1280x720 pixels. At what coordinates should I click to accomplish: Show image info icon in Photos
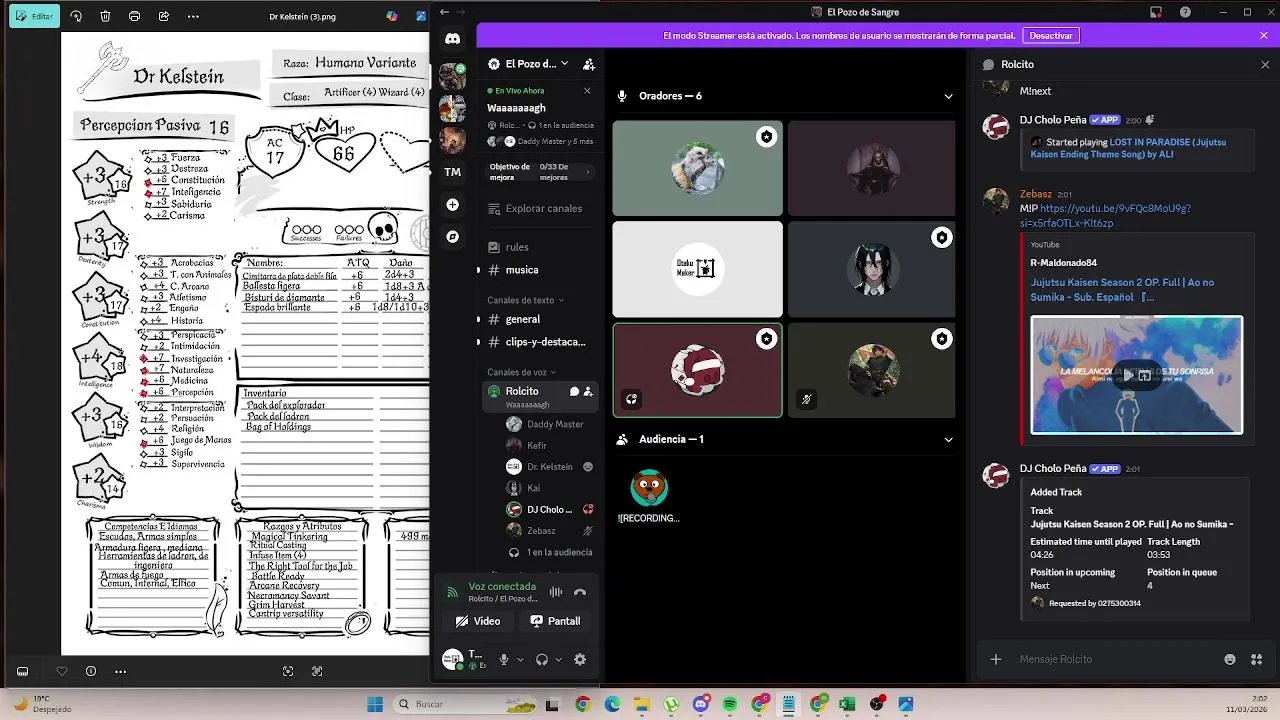click(91, 671)
